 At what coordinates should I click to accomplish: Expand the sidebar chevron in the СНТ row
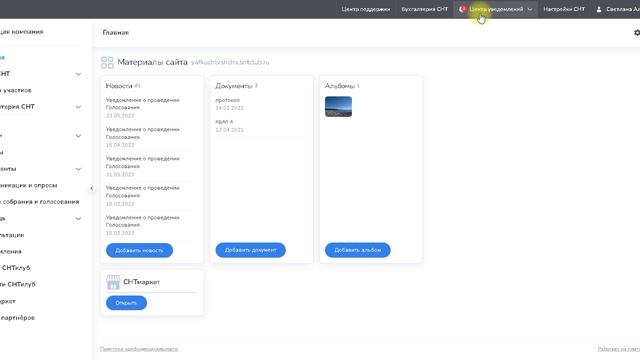click(x=78, y=74)
